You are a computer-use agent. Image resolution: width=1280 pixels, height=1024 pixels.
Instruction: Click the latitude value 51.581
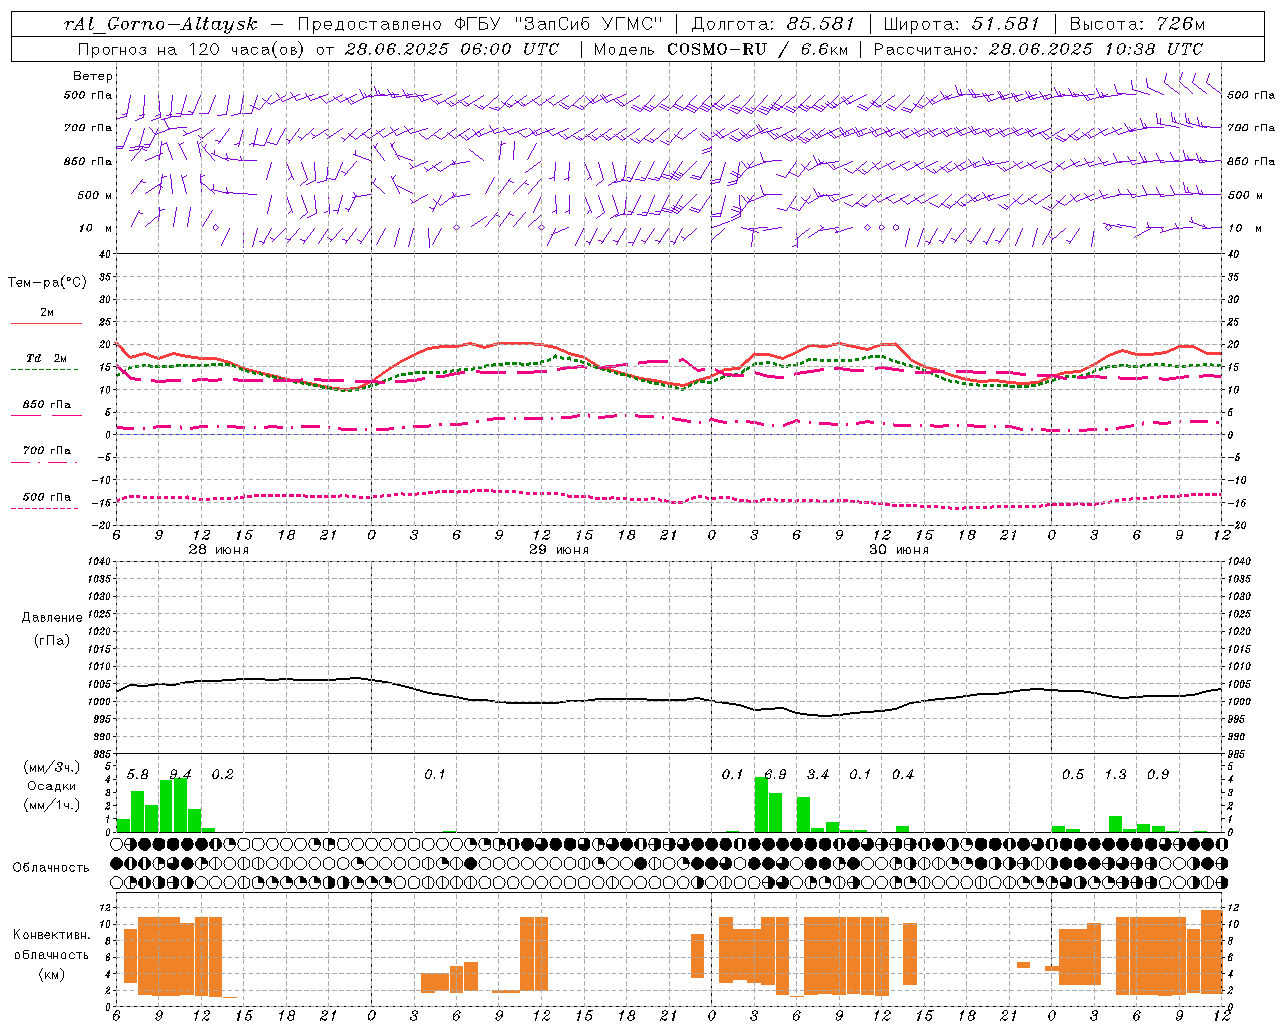(x=1005, y=24)
